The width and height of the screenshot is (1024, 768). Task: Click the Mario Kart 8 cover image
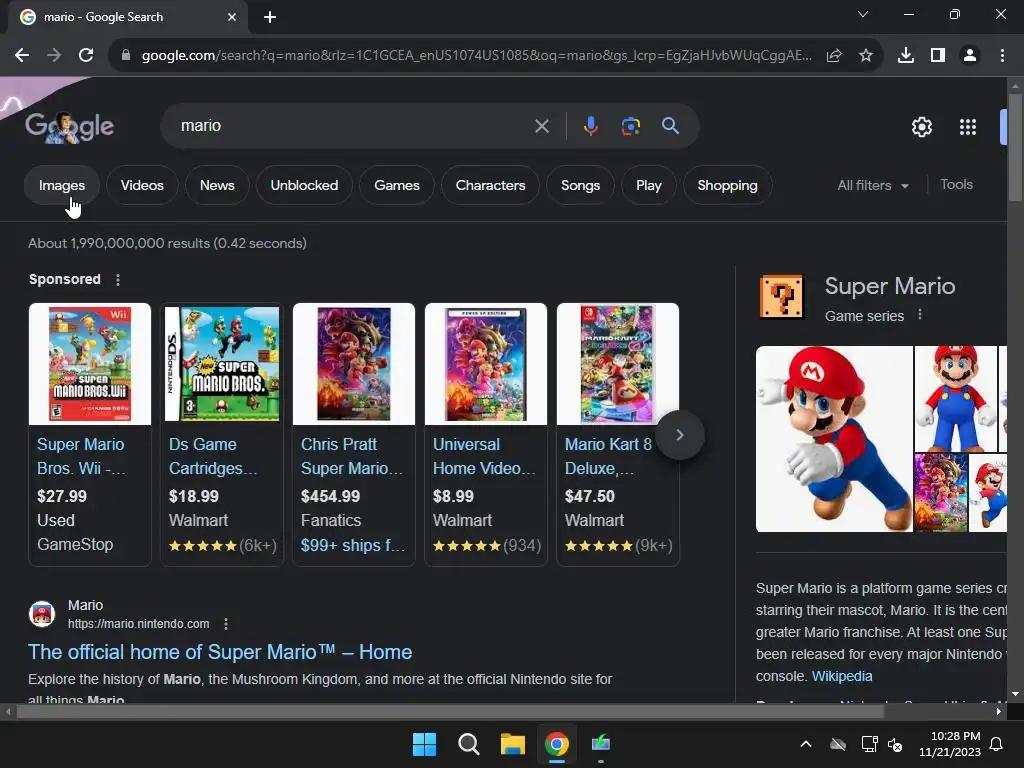point(618,364)
